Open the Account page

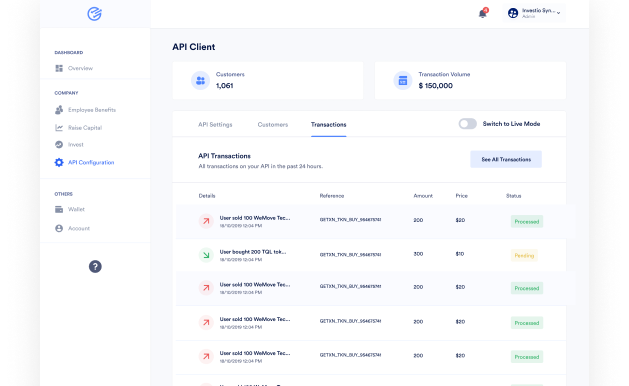coord(79,228)
